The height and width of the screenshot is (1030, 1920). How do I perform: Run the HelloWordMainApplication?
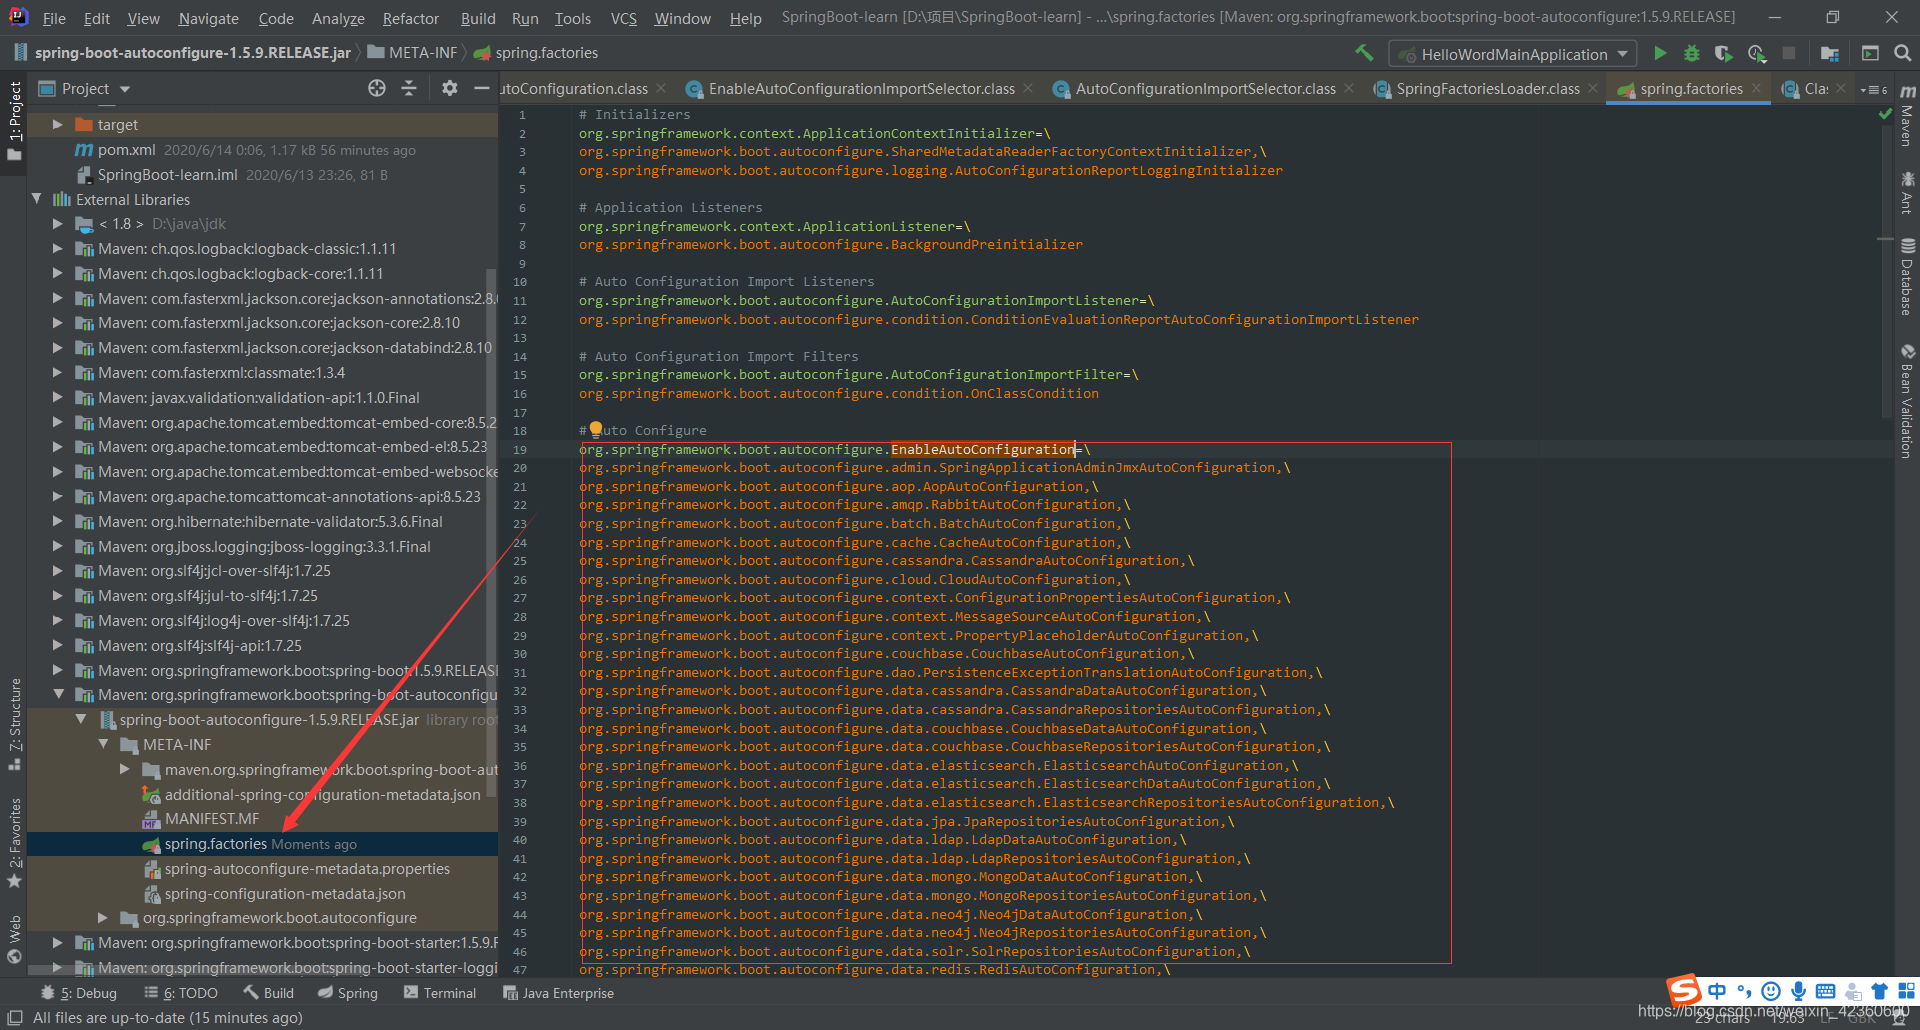click(1660, 53)
